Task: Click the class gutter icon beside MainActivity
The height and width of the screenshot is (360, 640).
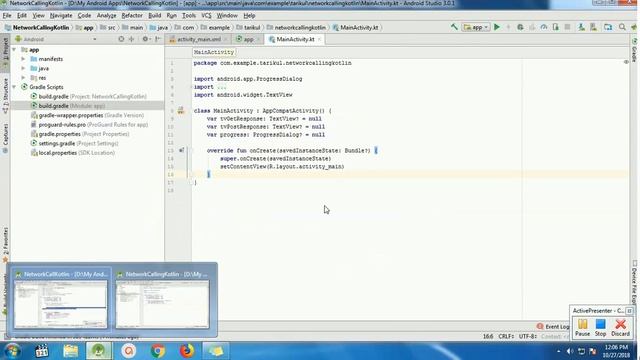Action: pos(181,111)
